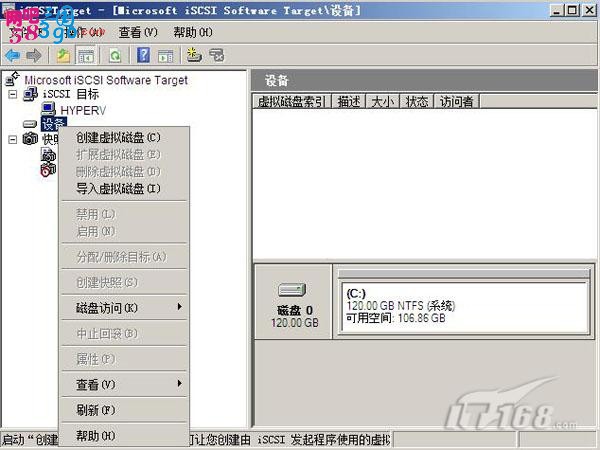Click the create virtual disk star icon

pyautogui.click(x=194, y=55)
